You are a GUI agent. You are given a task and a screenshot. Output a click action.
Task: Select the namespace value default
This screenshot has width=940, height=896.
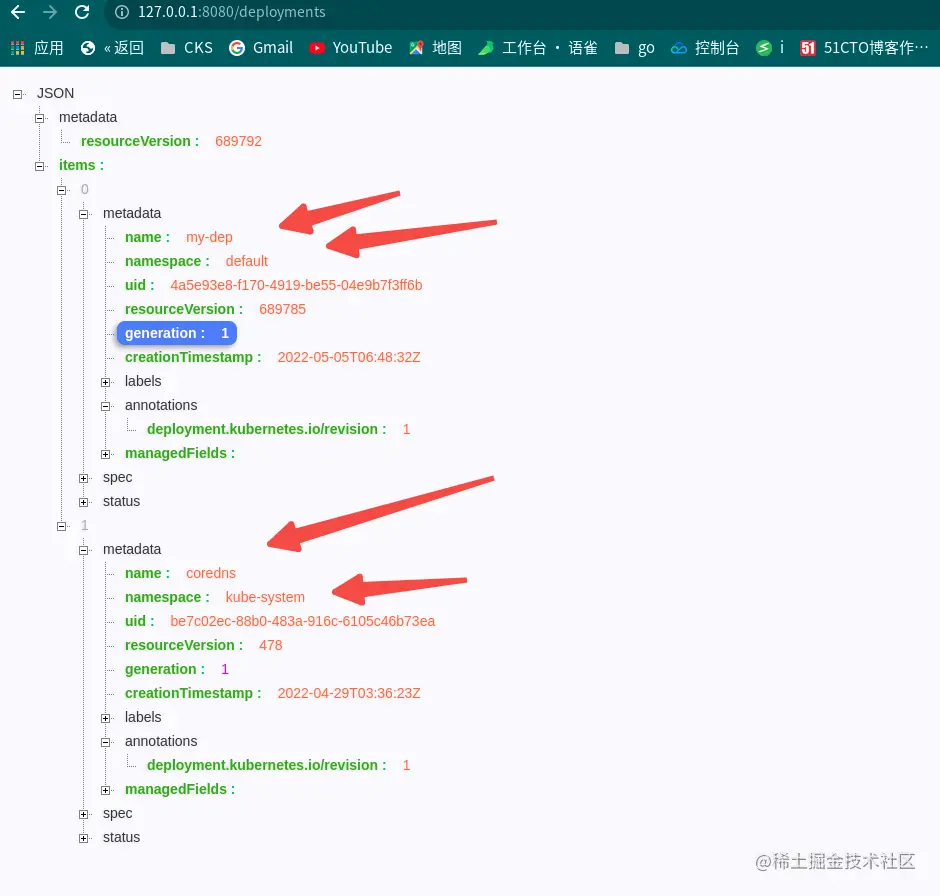pyautogui.click(x=246, y=261)
